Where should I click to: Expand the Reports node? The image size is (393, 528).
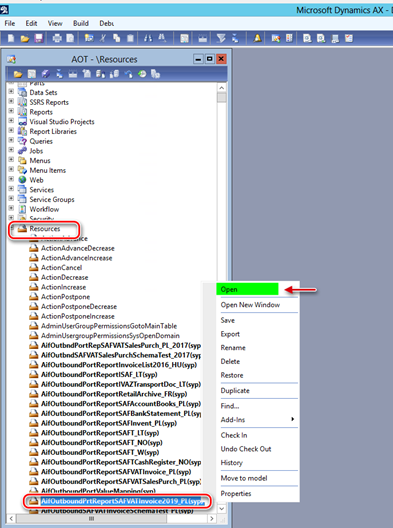pos(11,111)
